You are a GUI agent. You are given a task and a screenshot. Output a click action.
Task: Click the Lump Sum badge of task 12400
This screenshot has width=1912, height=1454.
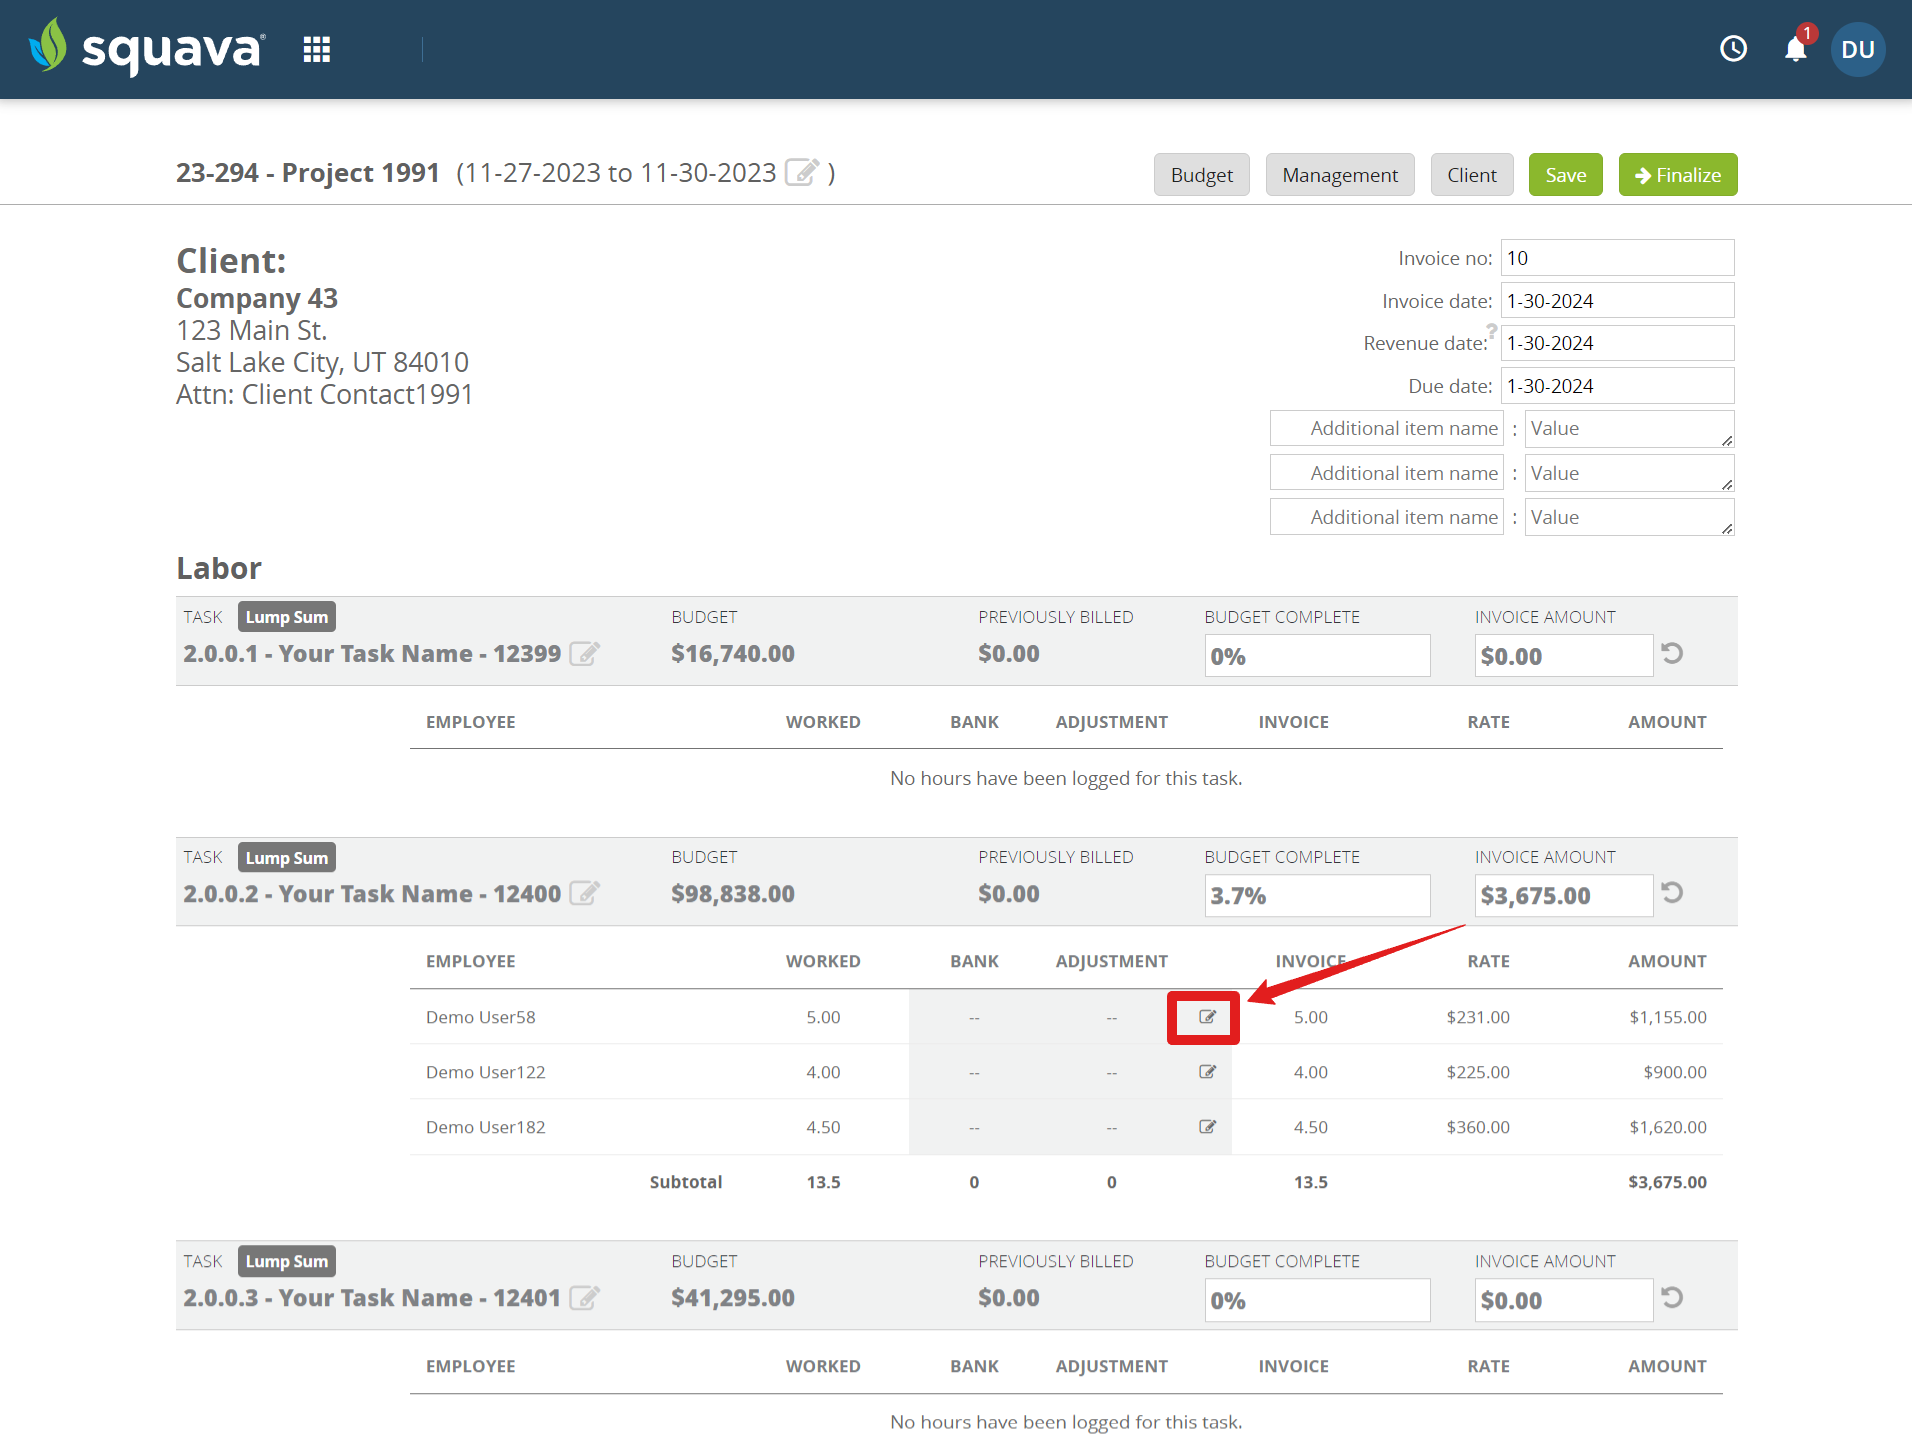287,857
